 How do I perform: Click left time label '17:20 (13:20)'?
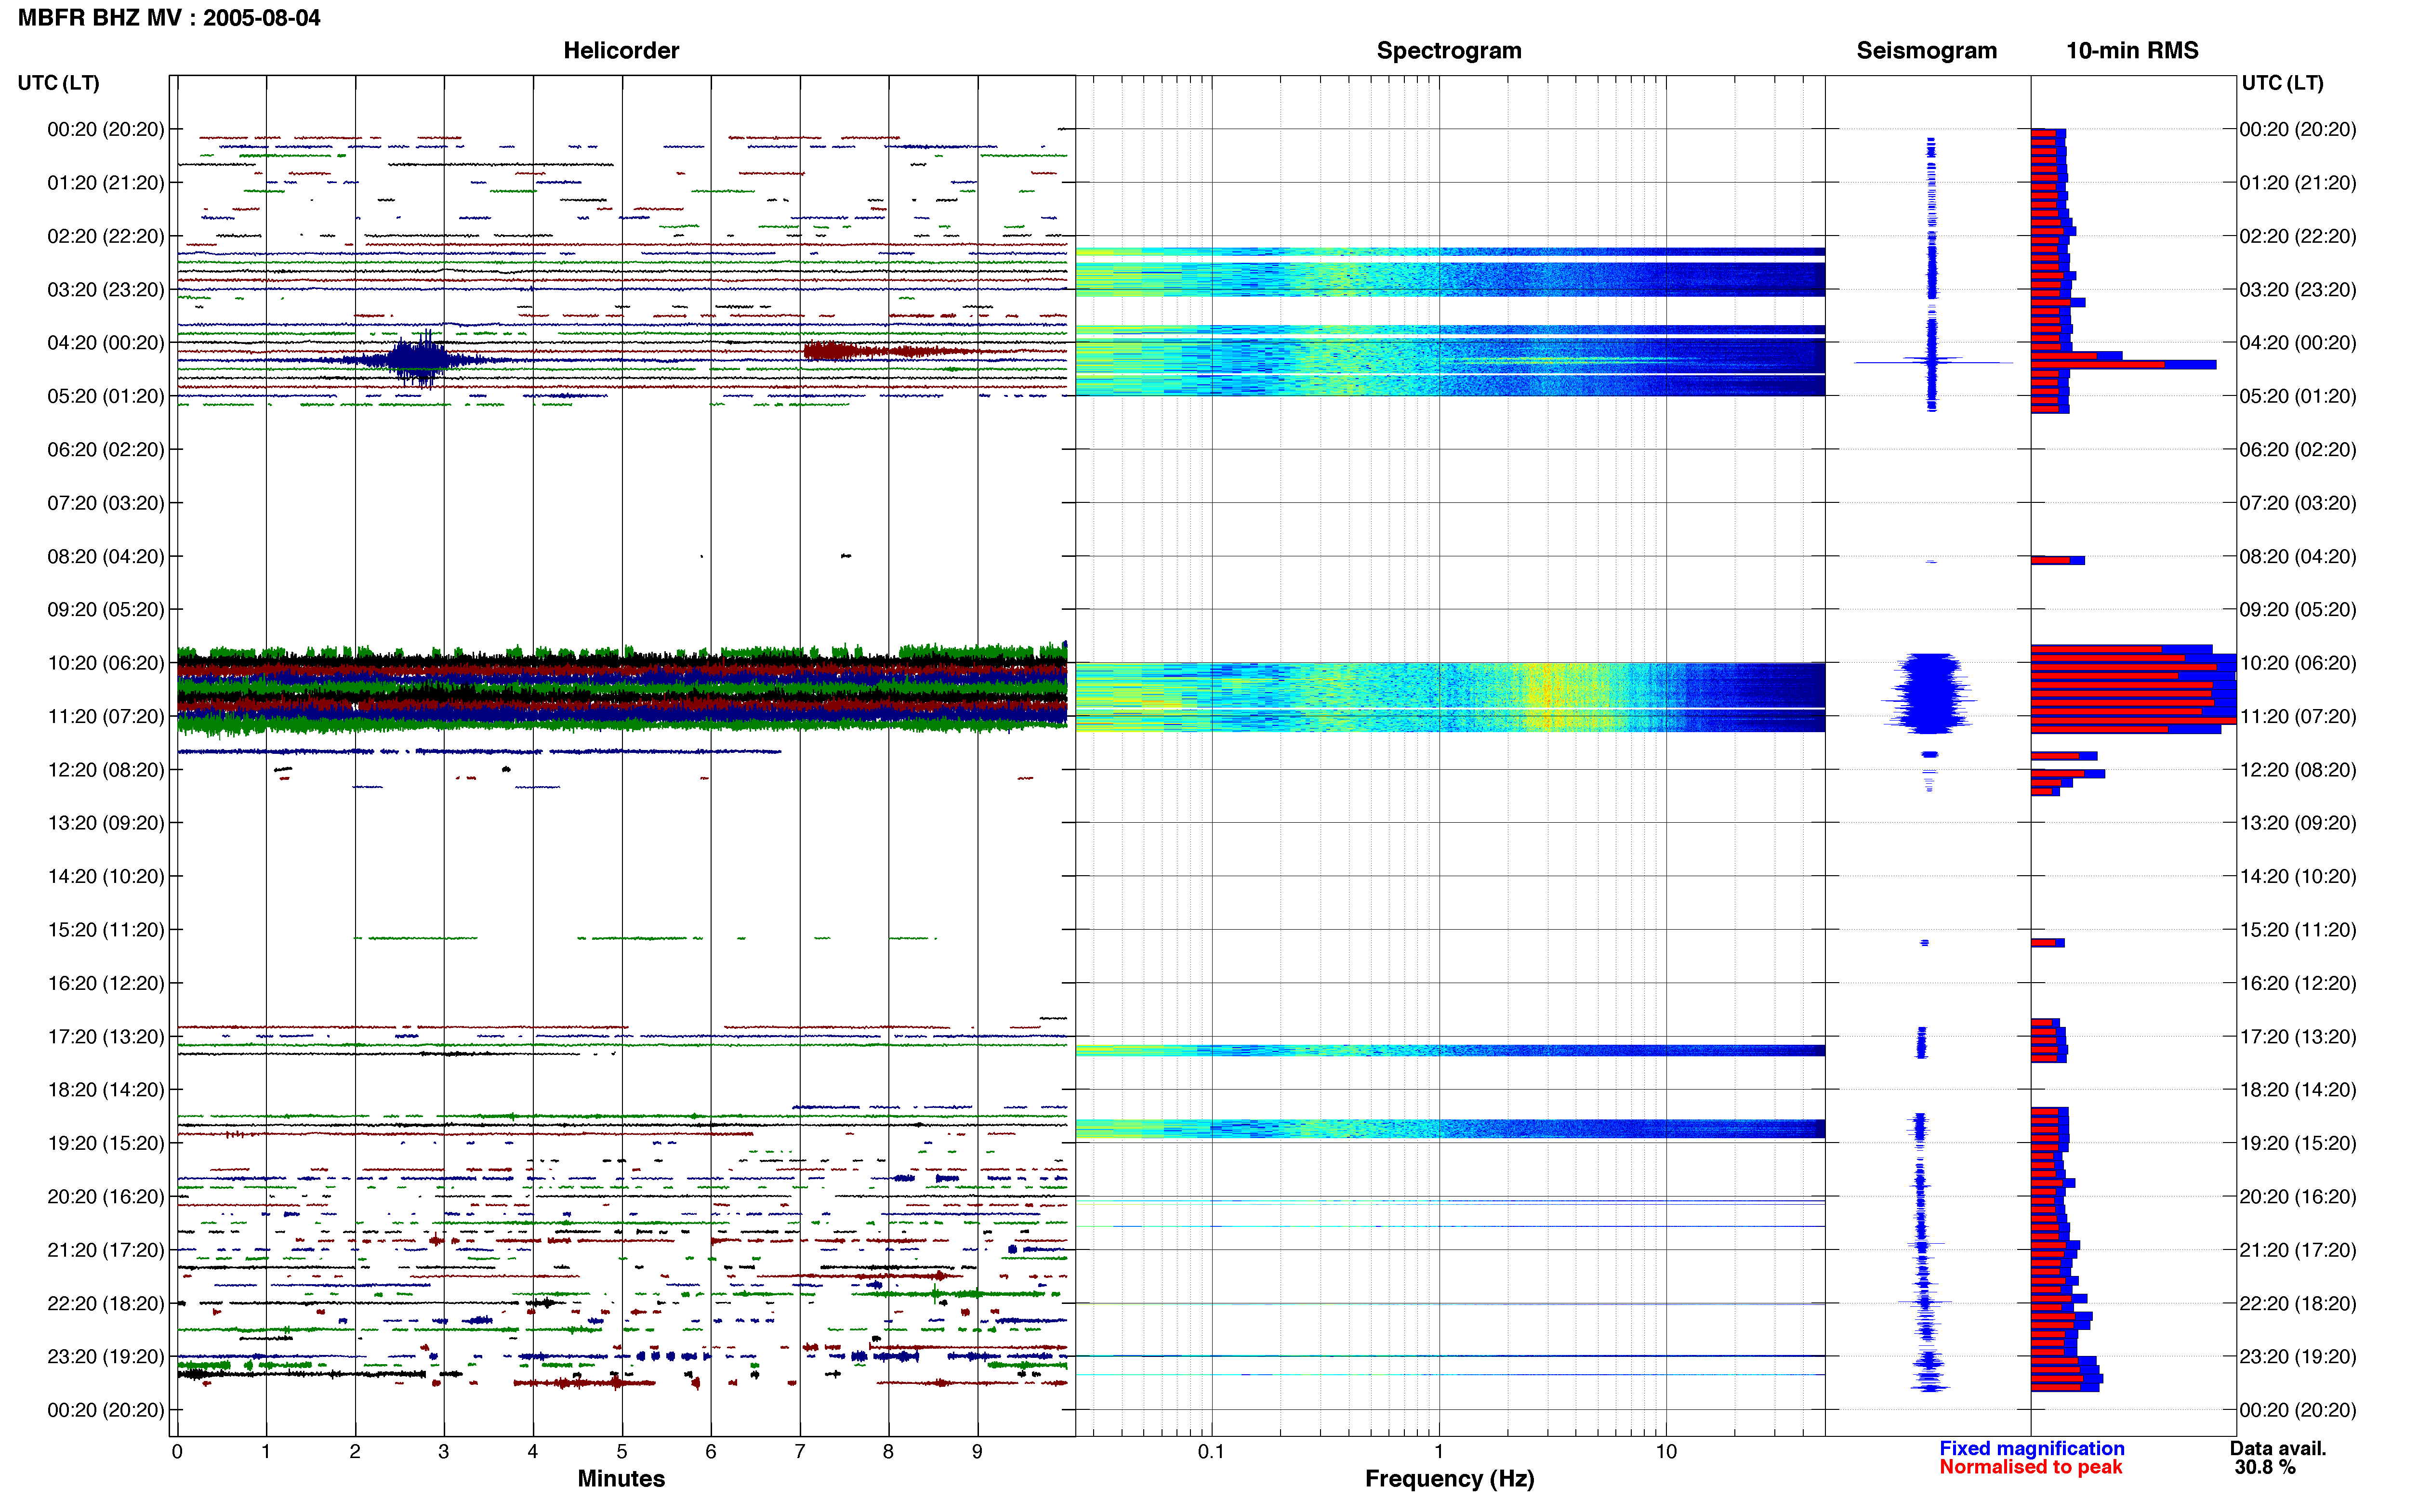pos(105,1036)
